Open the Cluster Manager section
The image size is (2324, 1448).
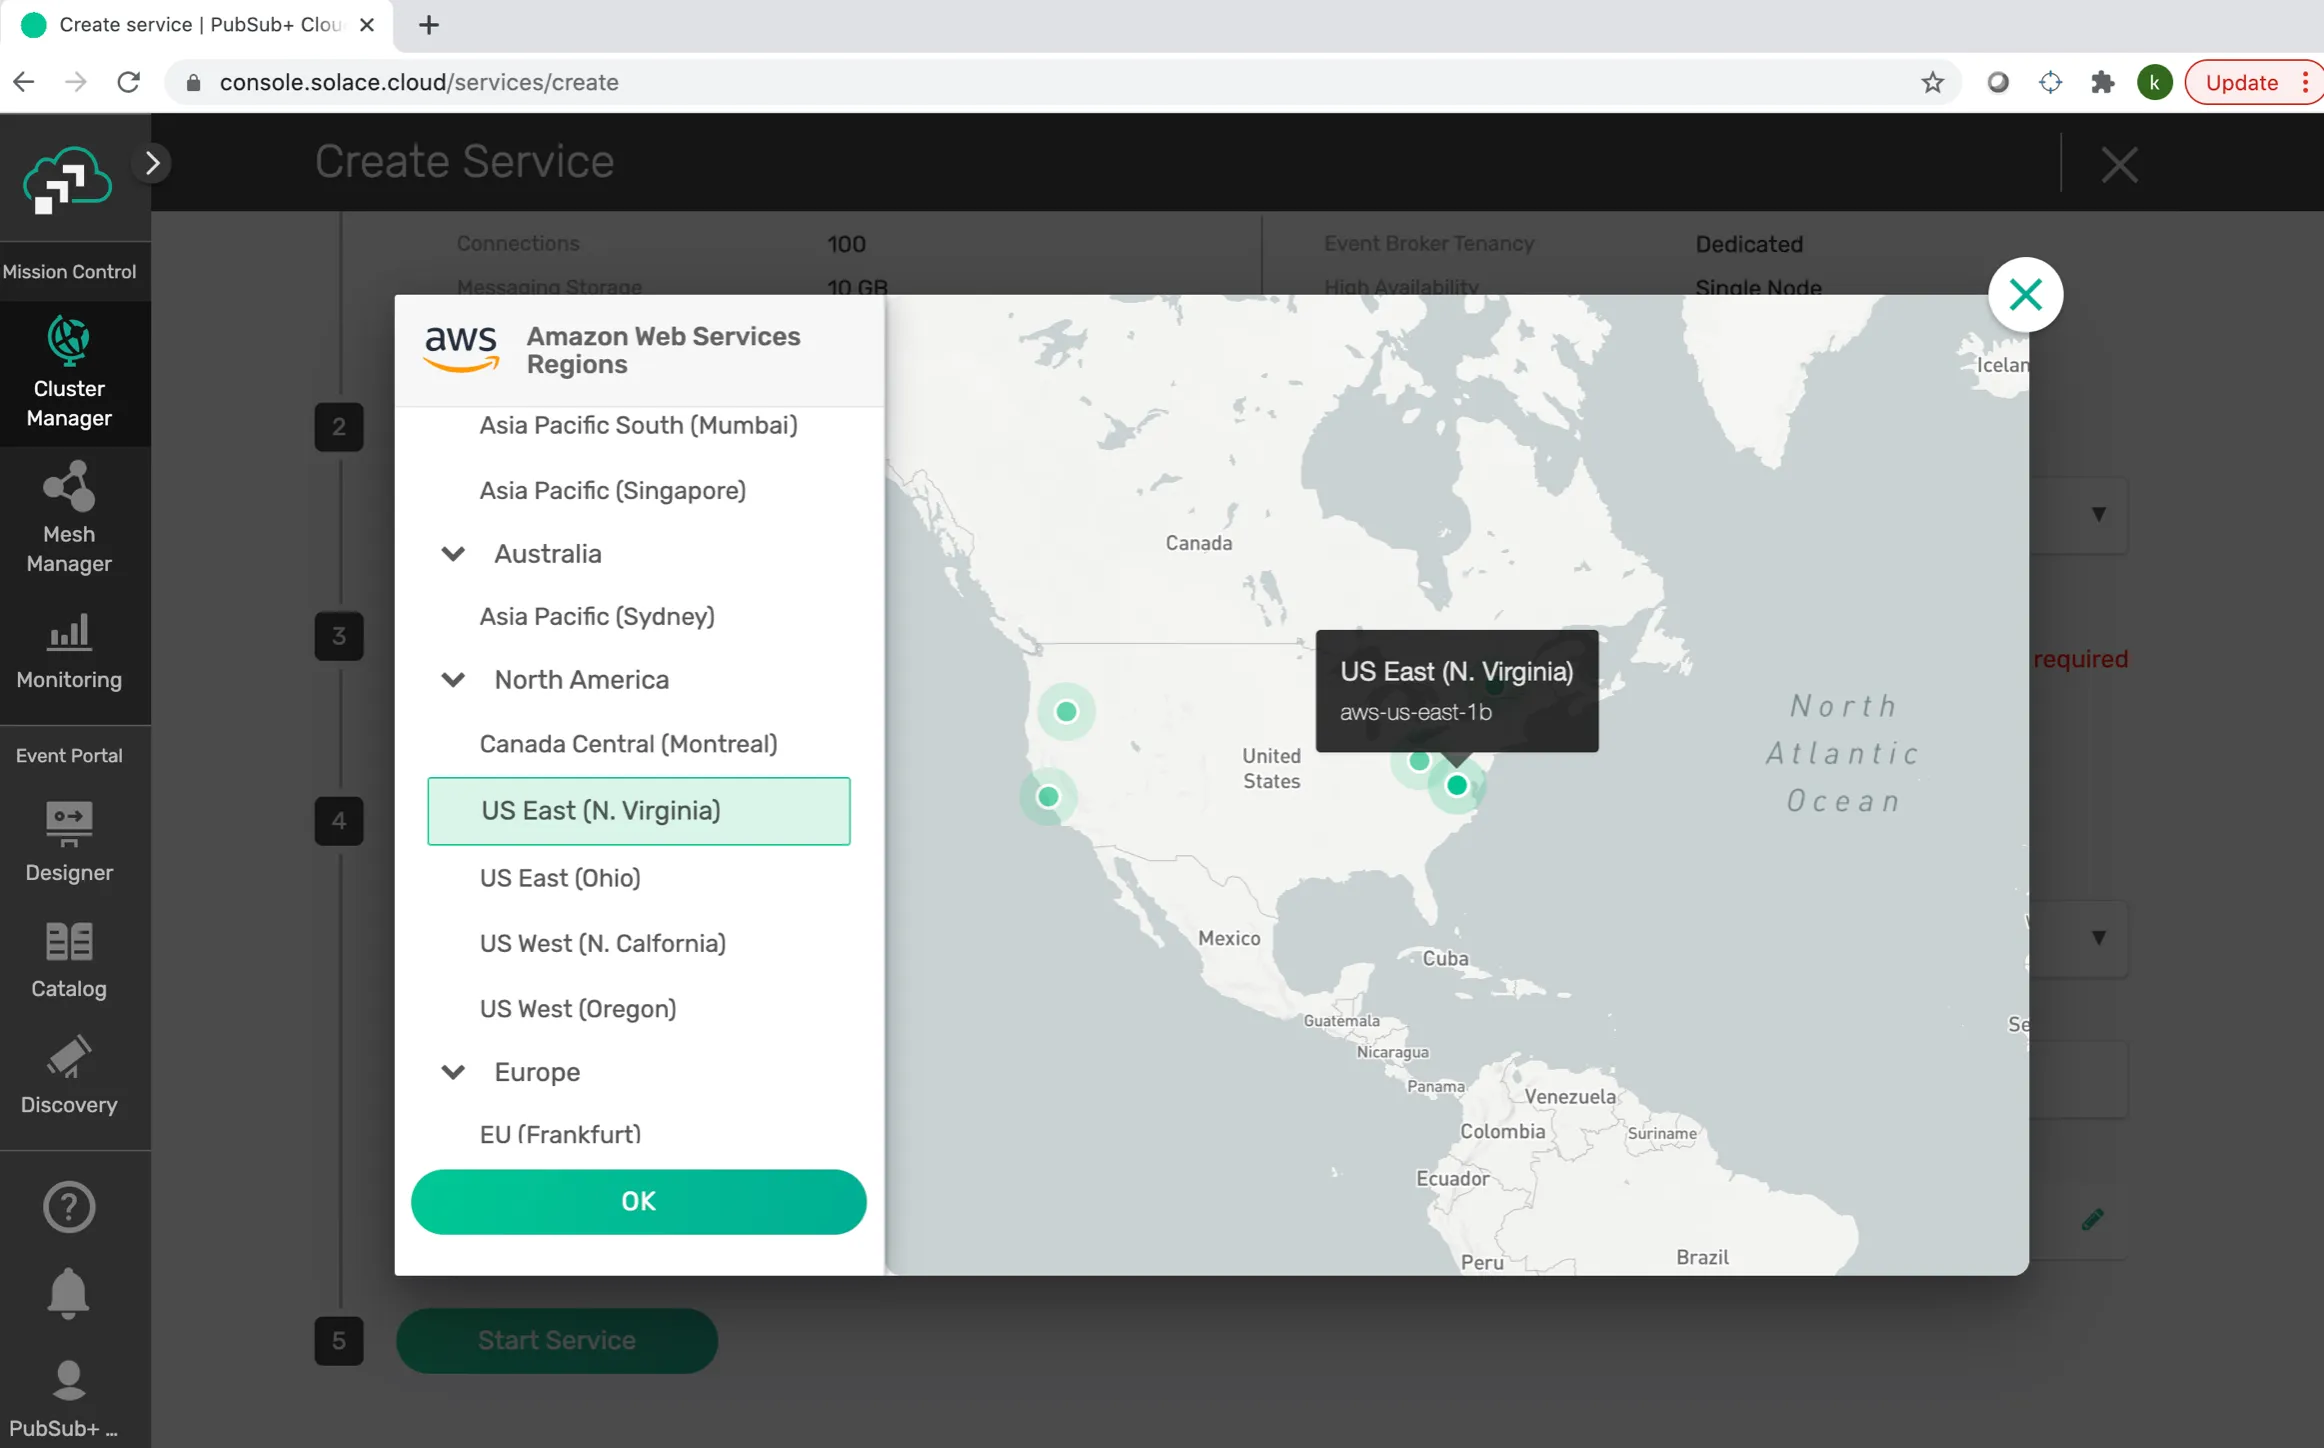coord(69,373)
